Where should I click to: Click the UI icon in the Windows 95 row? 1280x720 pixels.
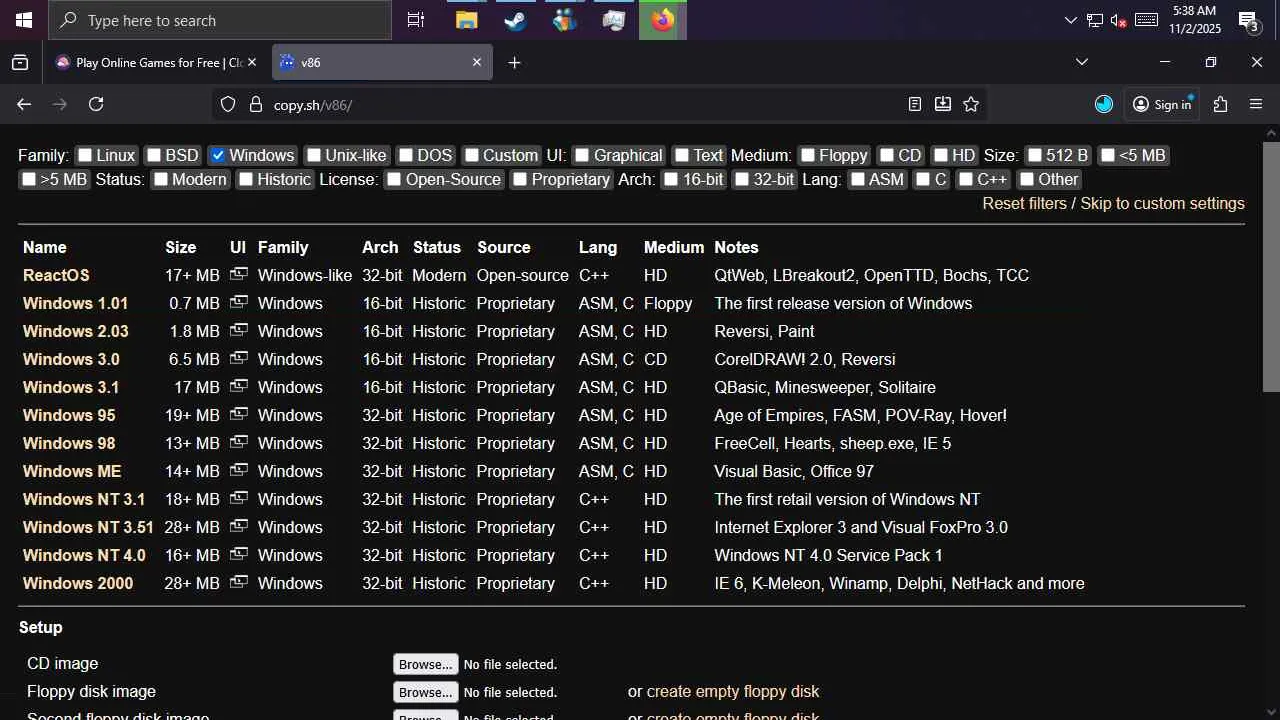click(x=238, y=414)
